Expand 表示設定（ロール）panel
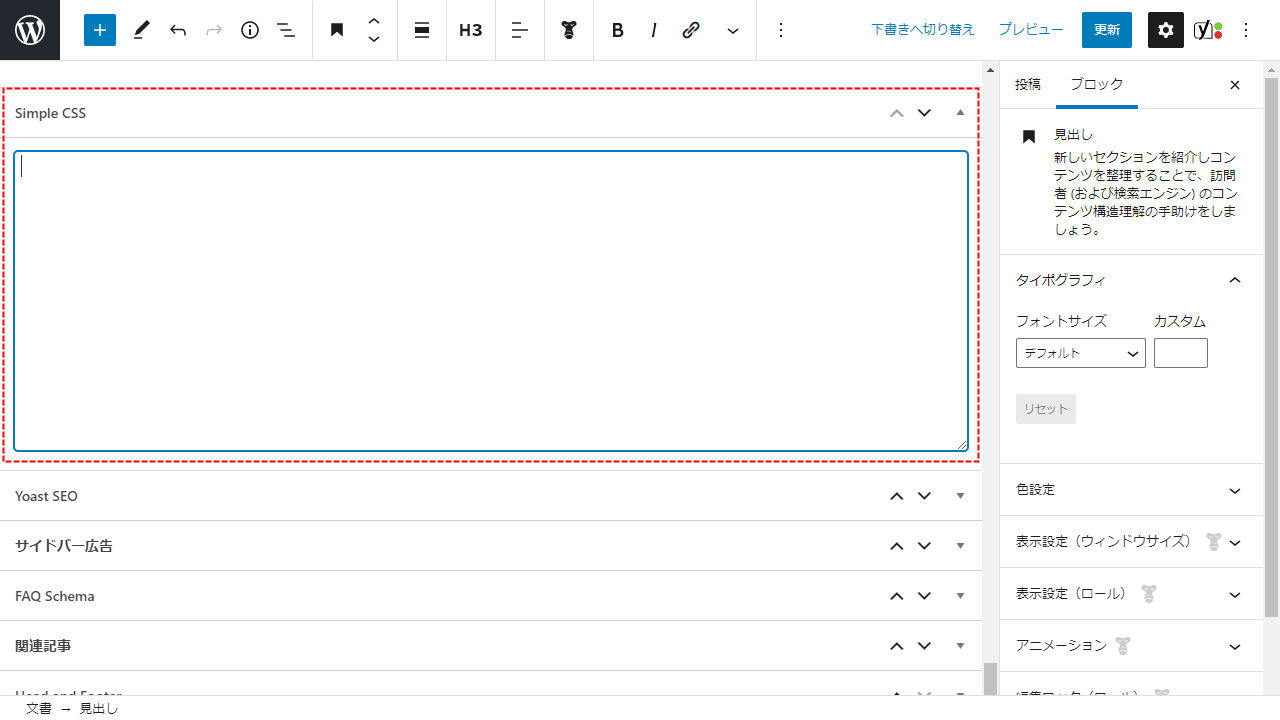The width and height of the screenshot is (1280, 720). (1131, 594)
